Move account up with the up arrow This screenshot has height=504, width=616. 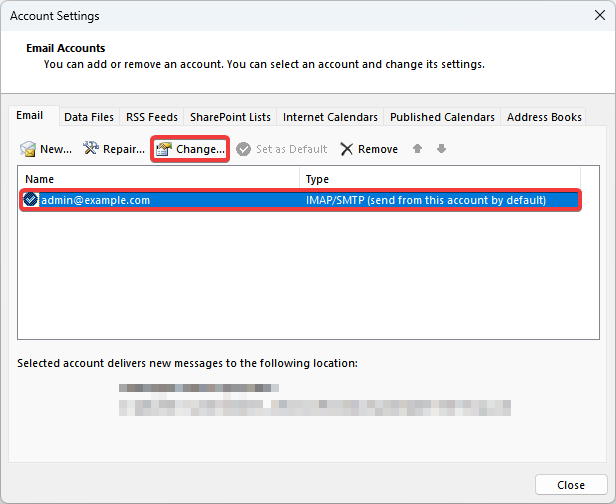point(418,149)
